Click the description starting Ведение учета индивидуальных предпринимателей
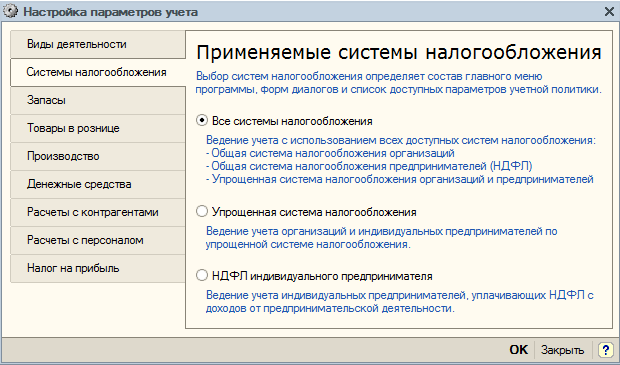620x365 pixels. point(399,302)
